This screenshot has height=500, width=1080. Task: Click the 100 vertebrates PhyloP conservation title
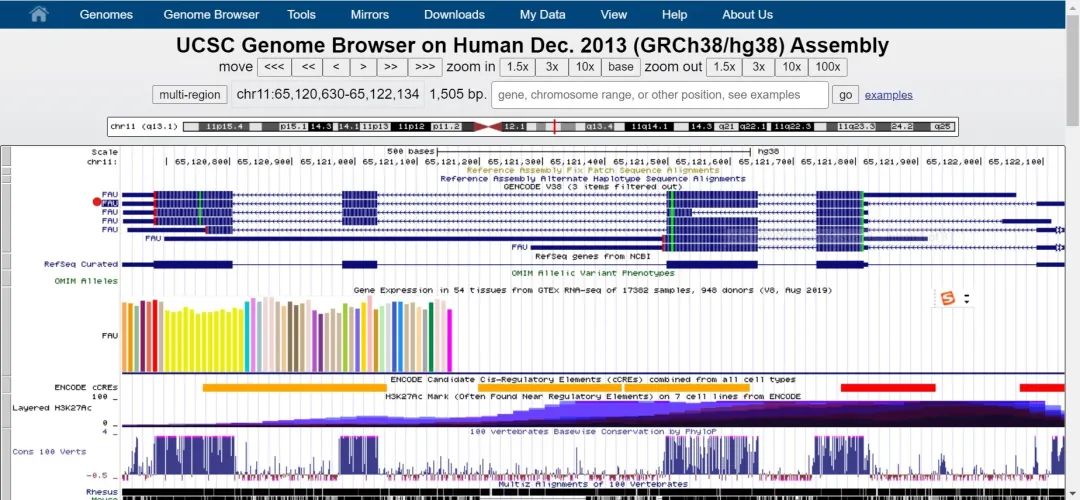[592, 432]
